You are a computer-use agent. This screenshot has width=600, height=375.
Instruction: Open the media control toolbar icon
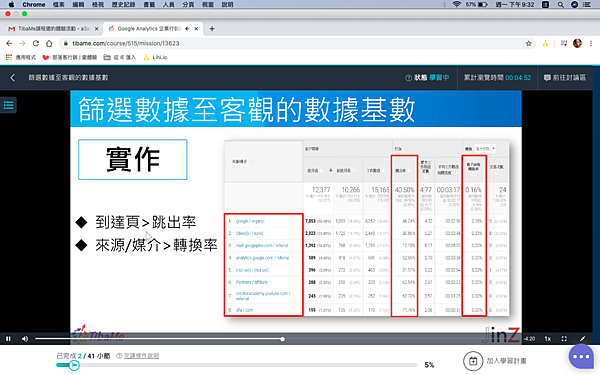(x=564, y=43)
